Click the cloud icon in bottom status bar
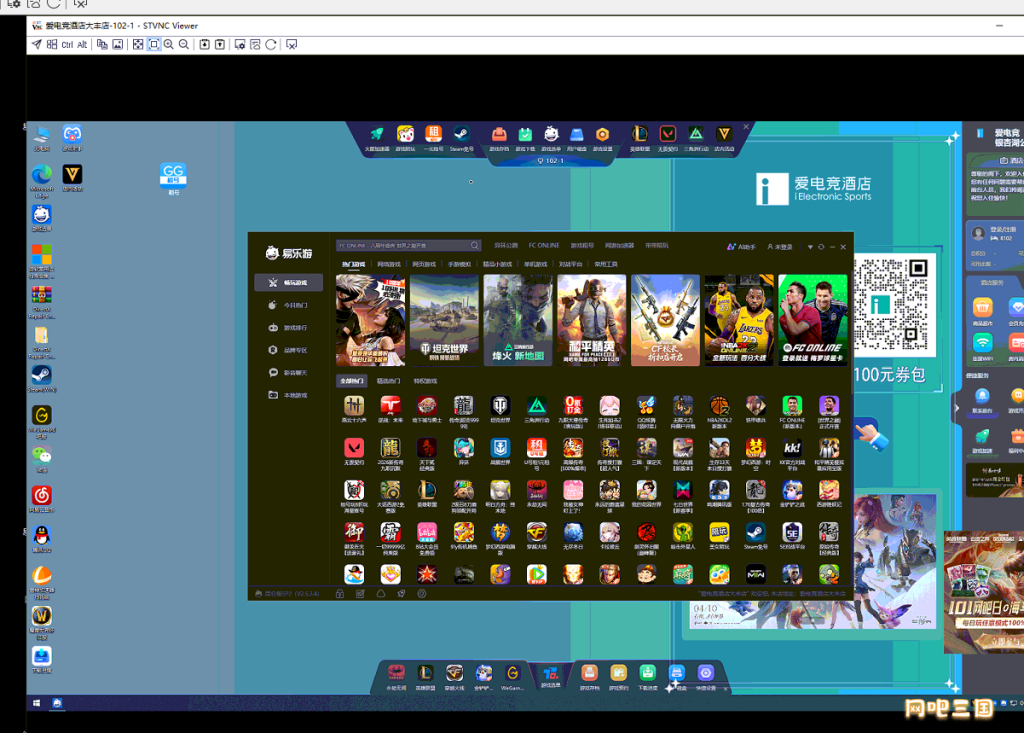Screen dimensions: 1024x733 click(381, 594)
